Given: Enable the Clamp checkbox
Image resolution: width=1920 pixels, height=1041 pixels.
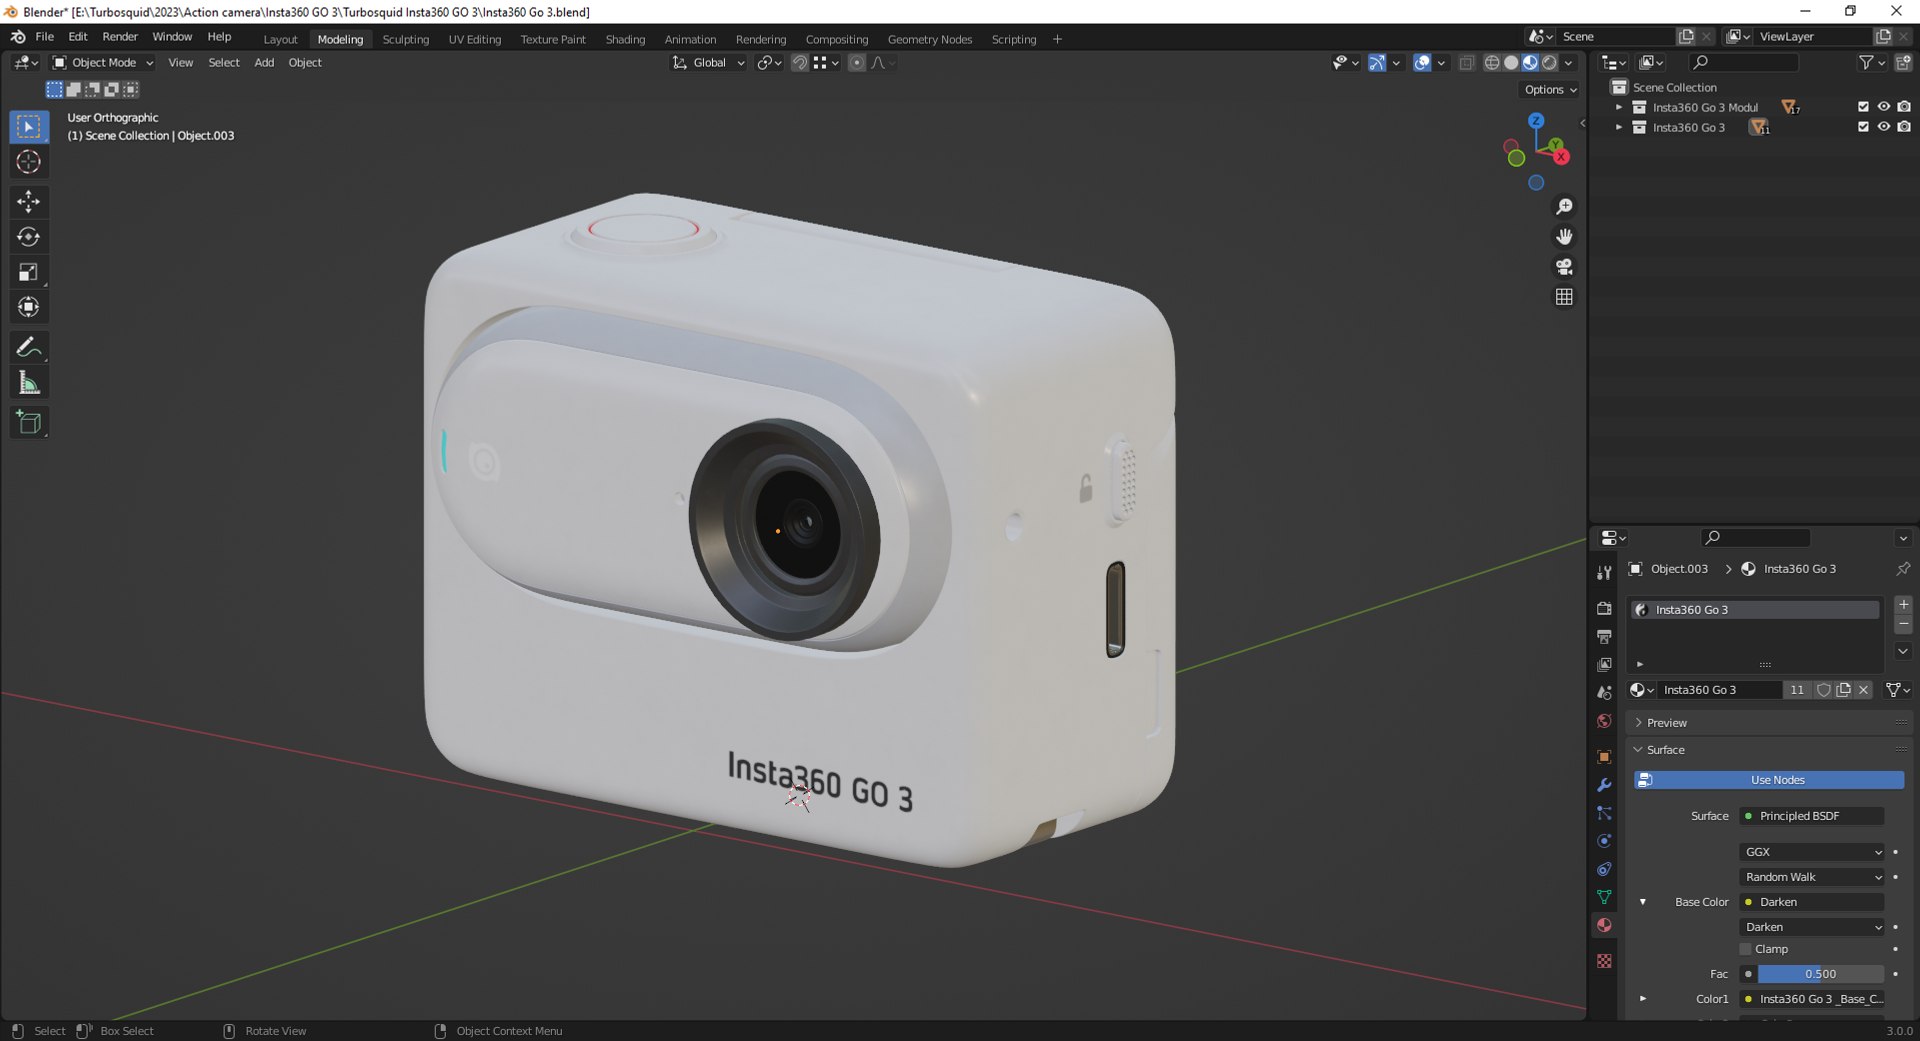Looking at the screenshot, I should pyautogui.click(x=1746, y=949).
